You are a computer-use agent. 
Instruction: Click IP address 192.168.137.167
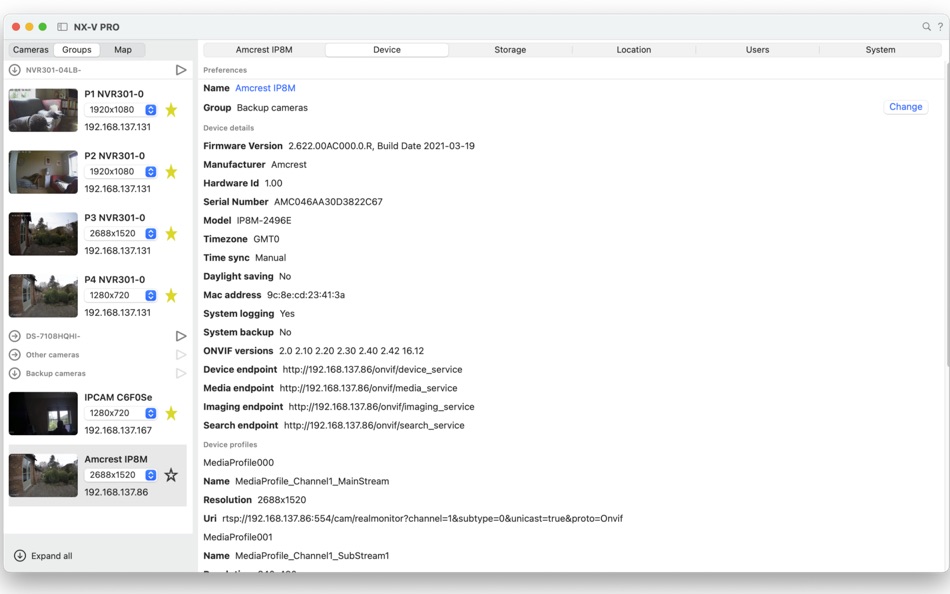[118, 430]
